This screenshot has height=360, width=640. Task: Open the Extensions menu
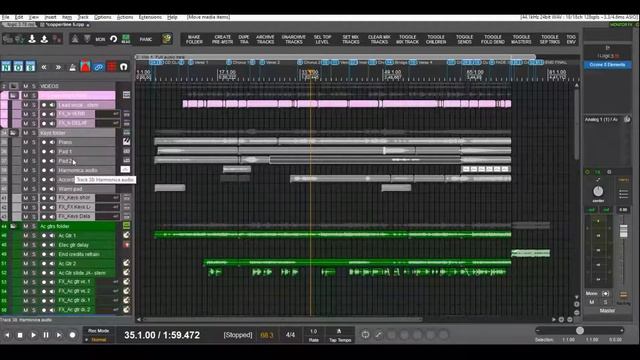(150, 17)
